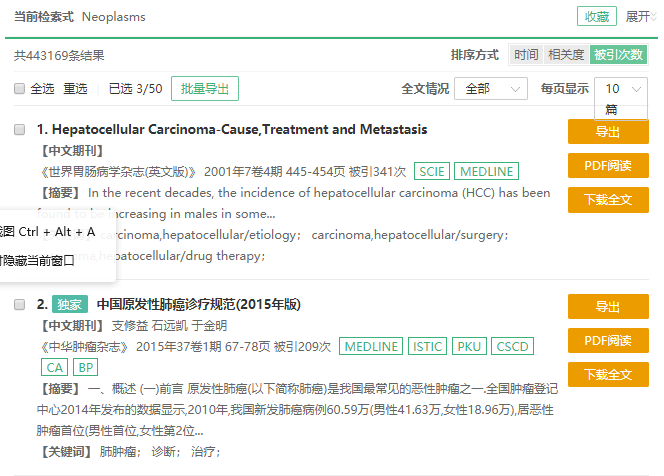The height and width of the screenshot is (476, 664).
Task: Sort results by 时间
Action: pos(525,55)
